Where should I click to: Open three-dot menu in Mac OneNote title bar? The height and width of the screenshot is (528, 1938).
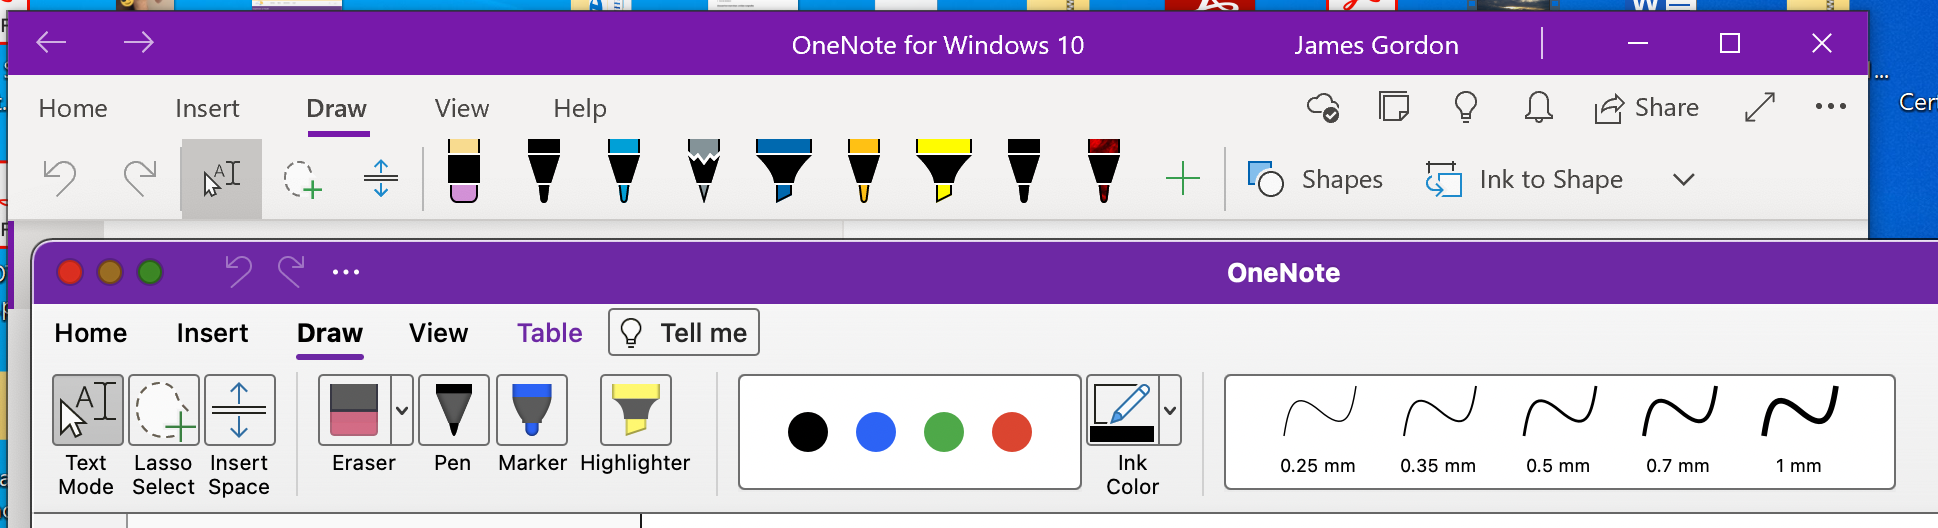tap(346, 272)
